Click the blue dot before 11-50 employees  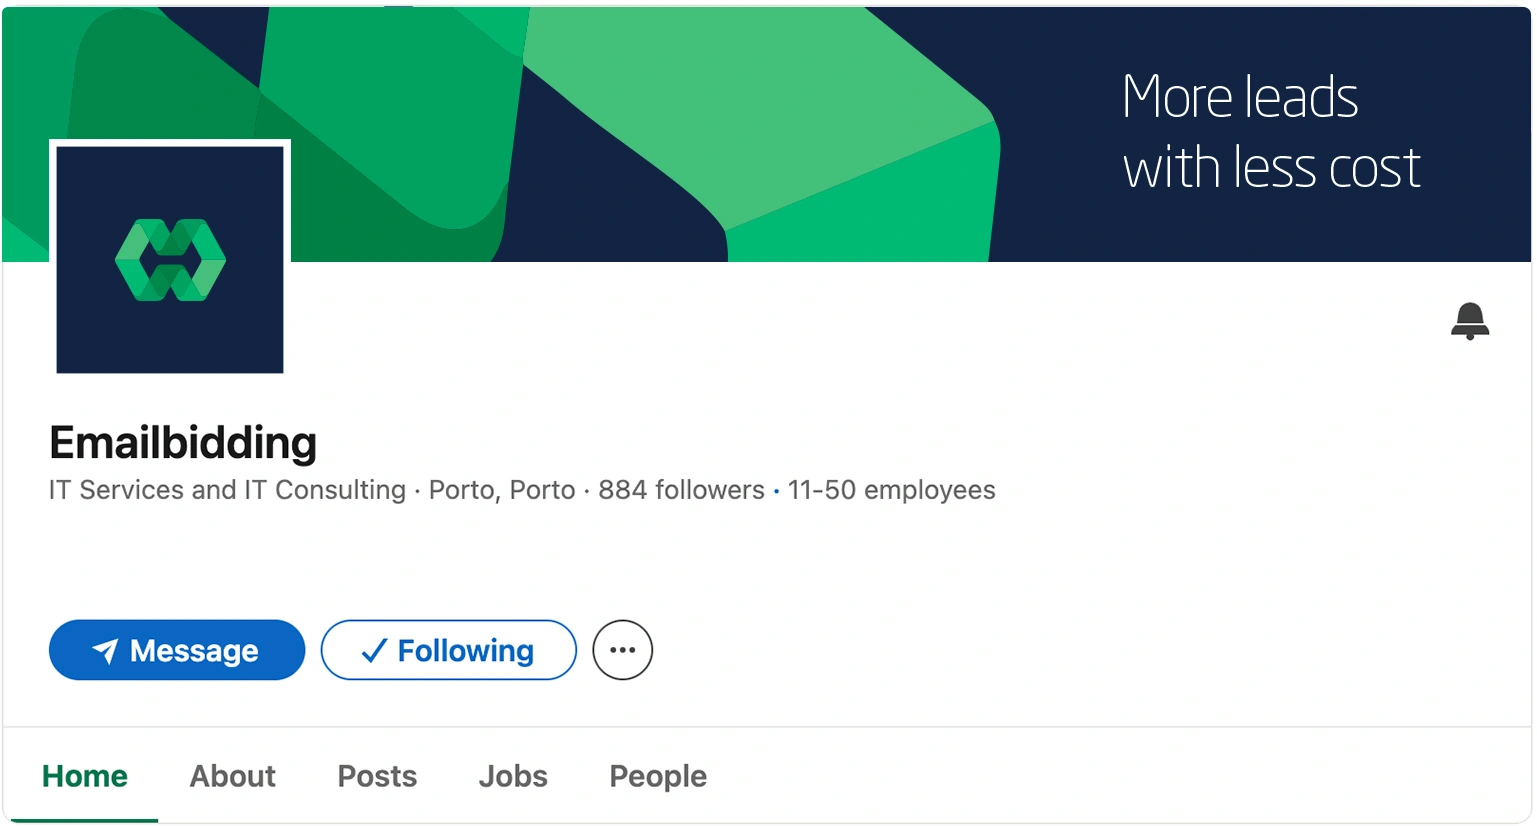[775, 491]
